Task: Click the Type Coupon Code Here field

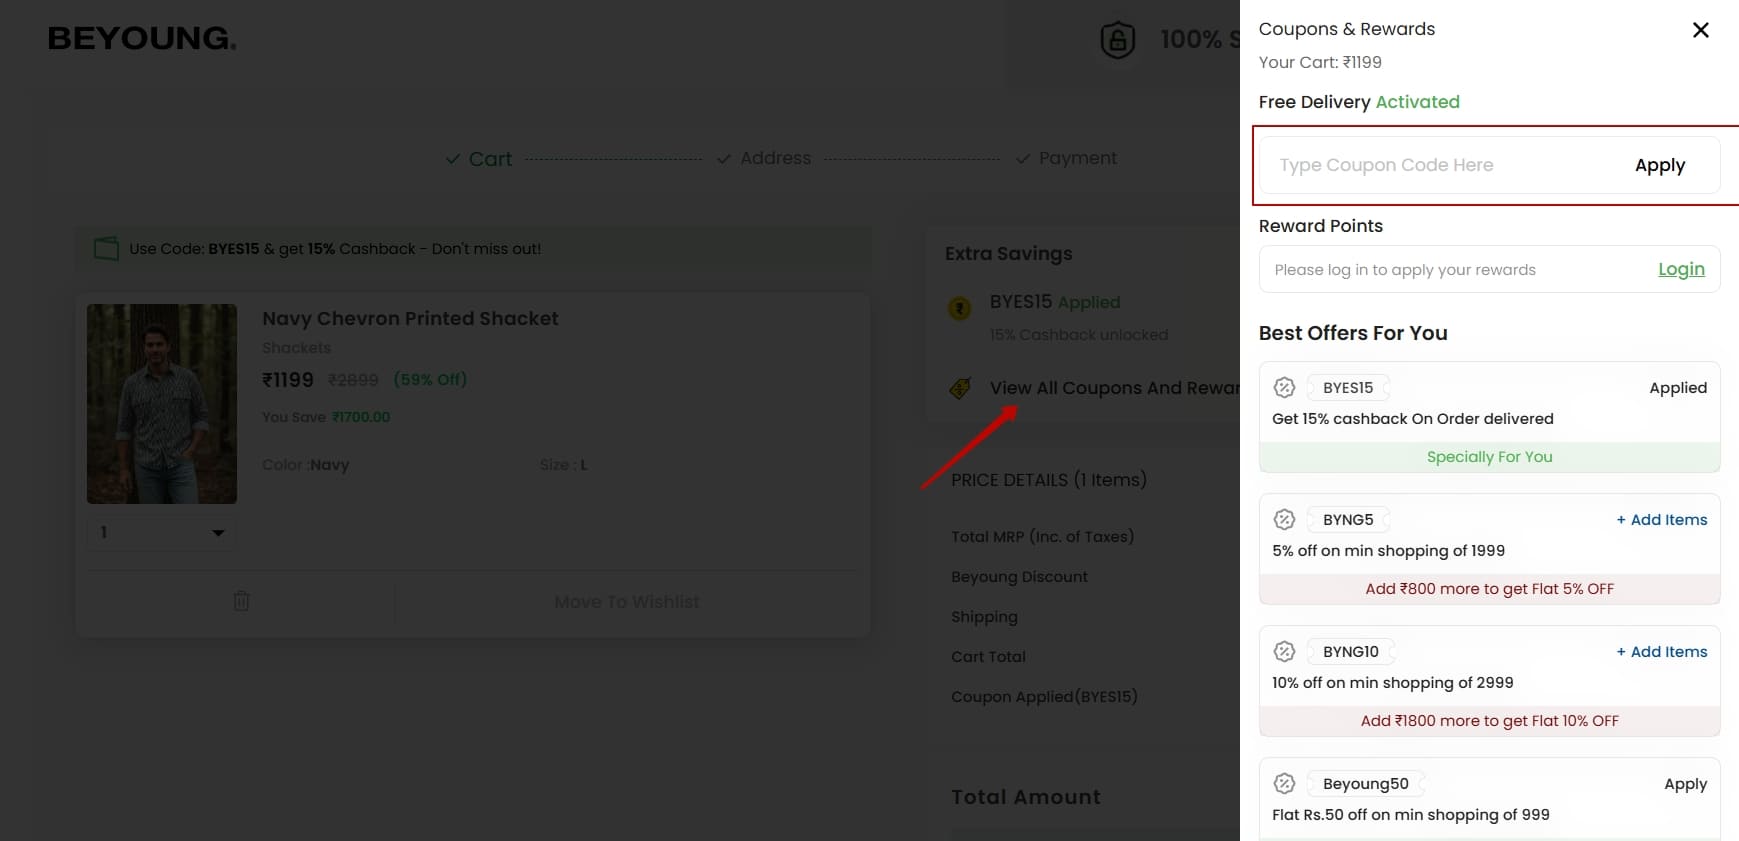Action: coord(1440,165)
